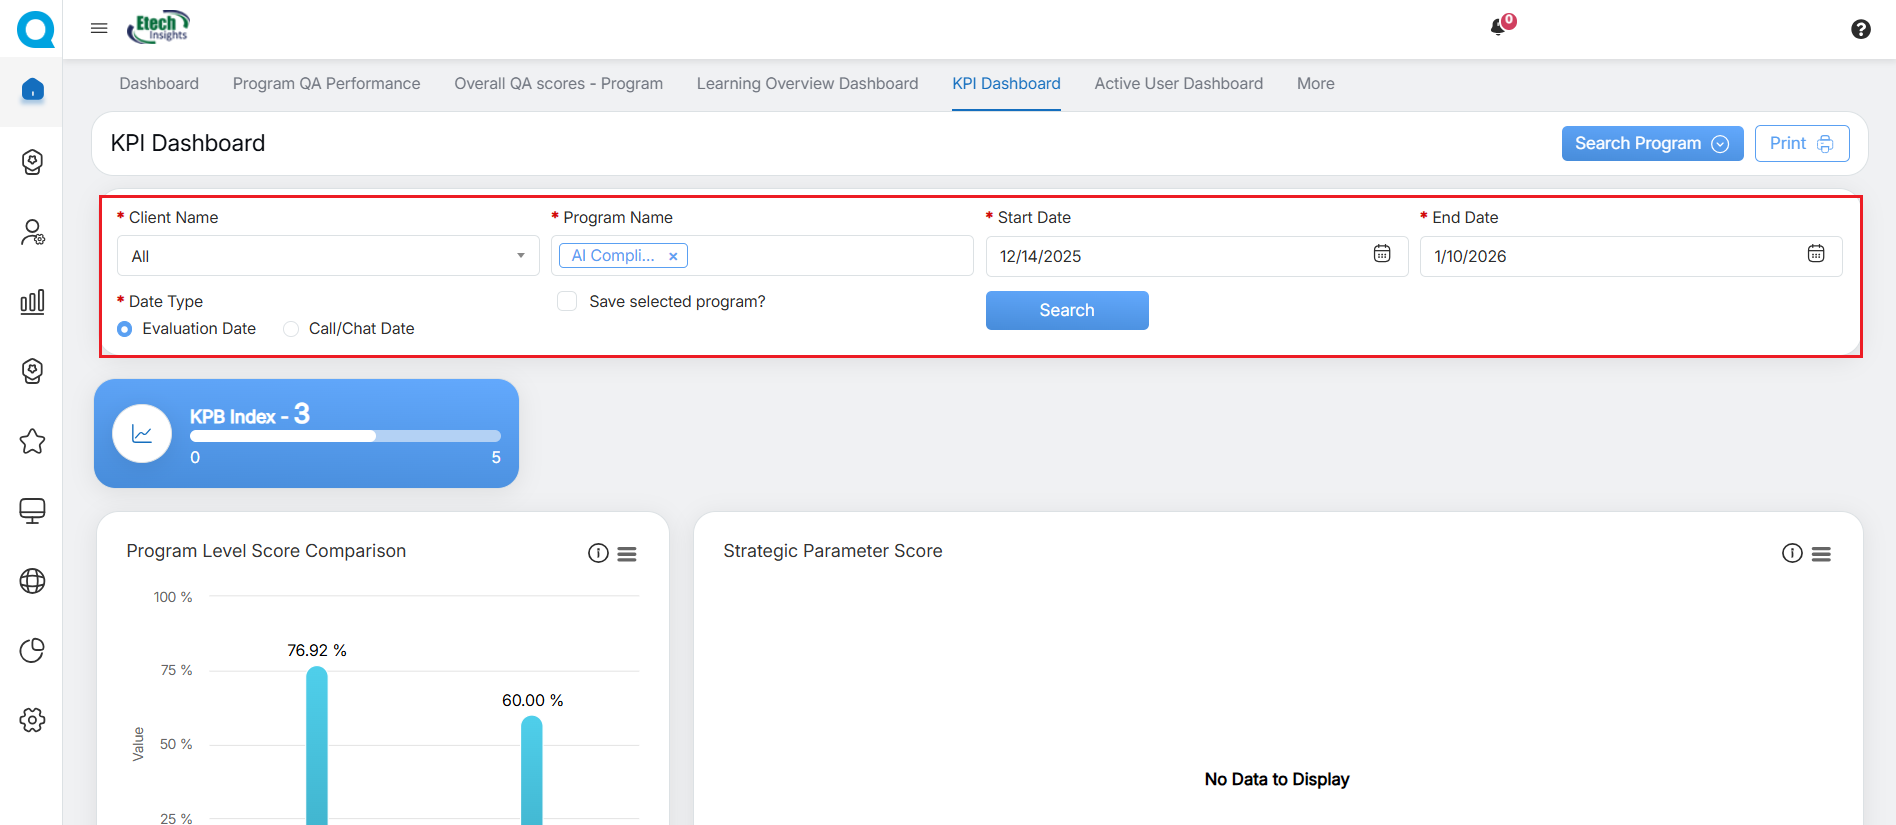Viewport: 1896px width, 825px height.
Task: Click the globe icon in sidebar
Action: [x=32, y=581]
